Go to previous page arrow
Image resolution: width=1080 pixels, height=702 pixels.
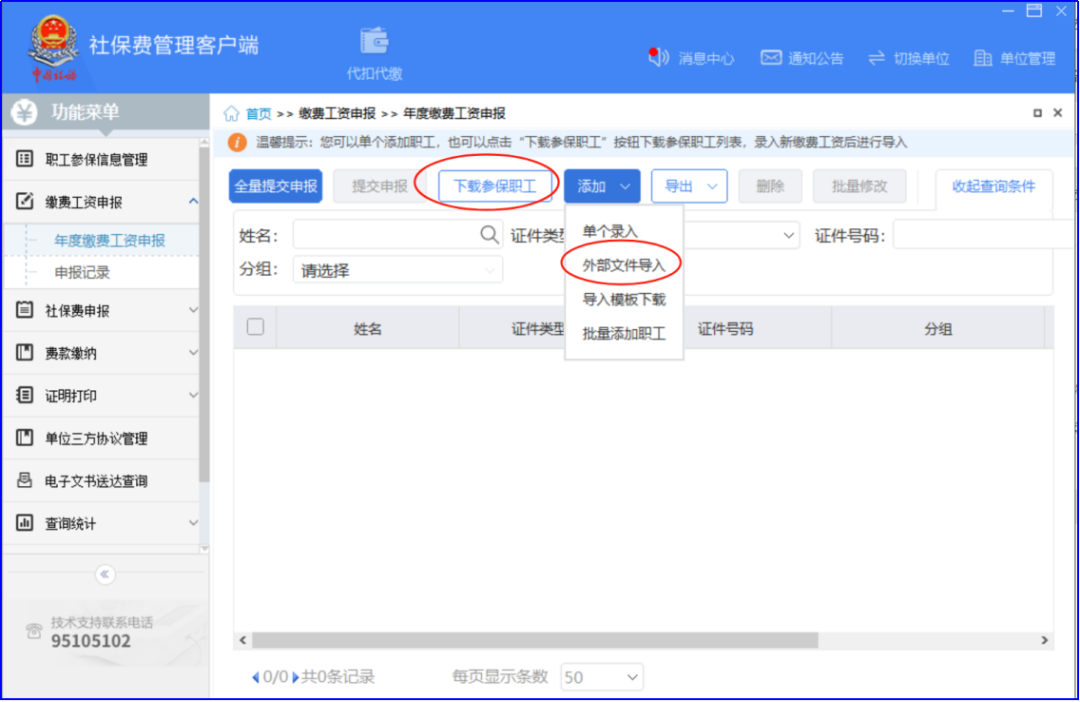click(256, 677)
